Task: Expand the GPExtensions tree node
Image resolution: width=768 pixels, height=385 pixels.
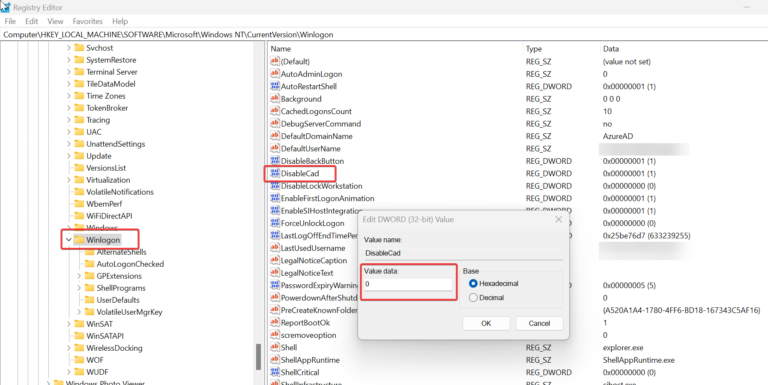Action: (79, 276)
